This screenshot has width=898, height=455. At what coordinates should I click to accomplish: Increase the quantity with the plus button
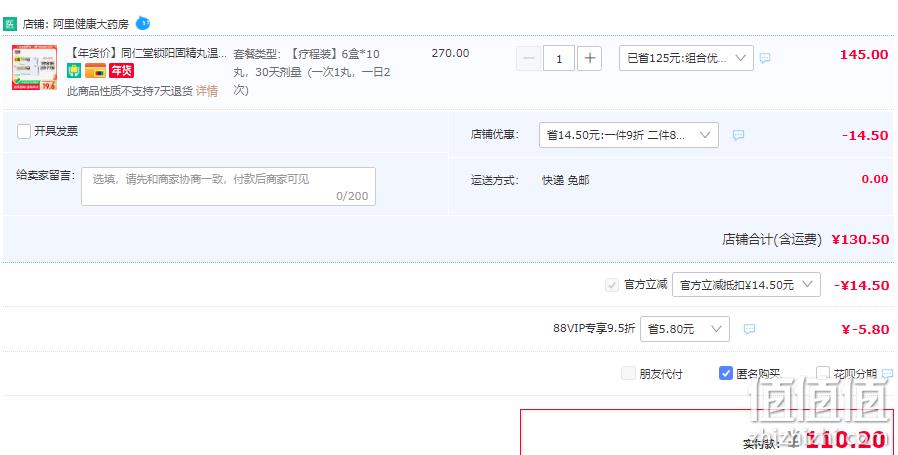589,58
